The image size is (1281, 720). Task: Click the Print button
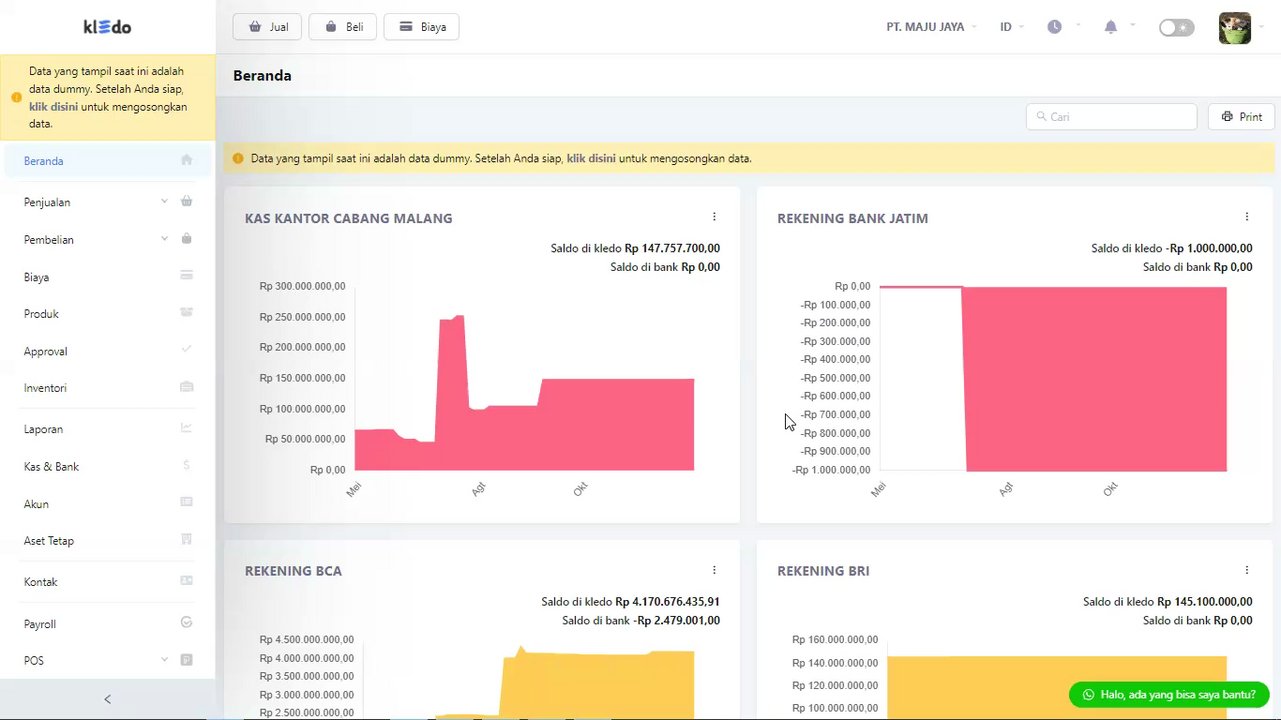pos(1241,117)
